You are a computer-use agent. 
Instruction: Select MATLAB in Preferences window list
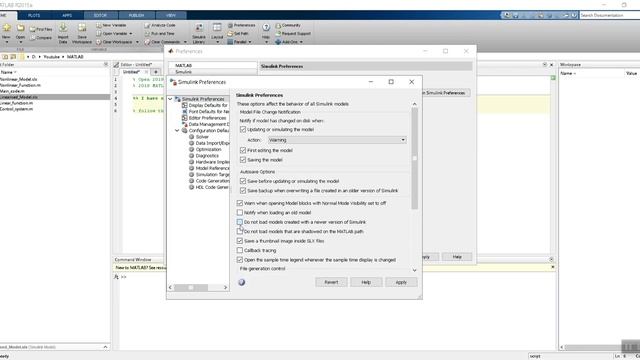pyautogui.click(x=183, y=65)
